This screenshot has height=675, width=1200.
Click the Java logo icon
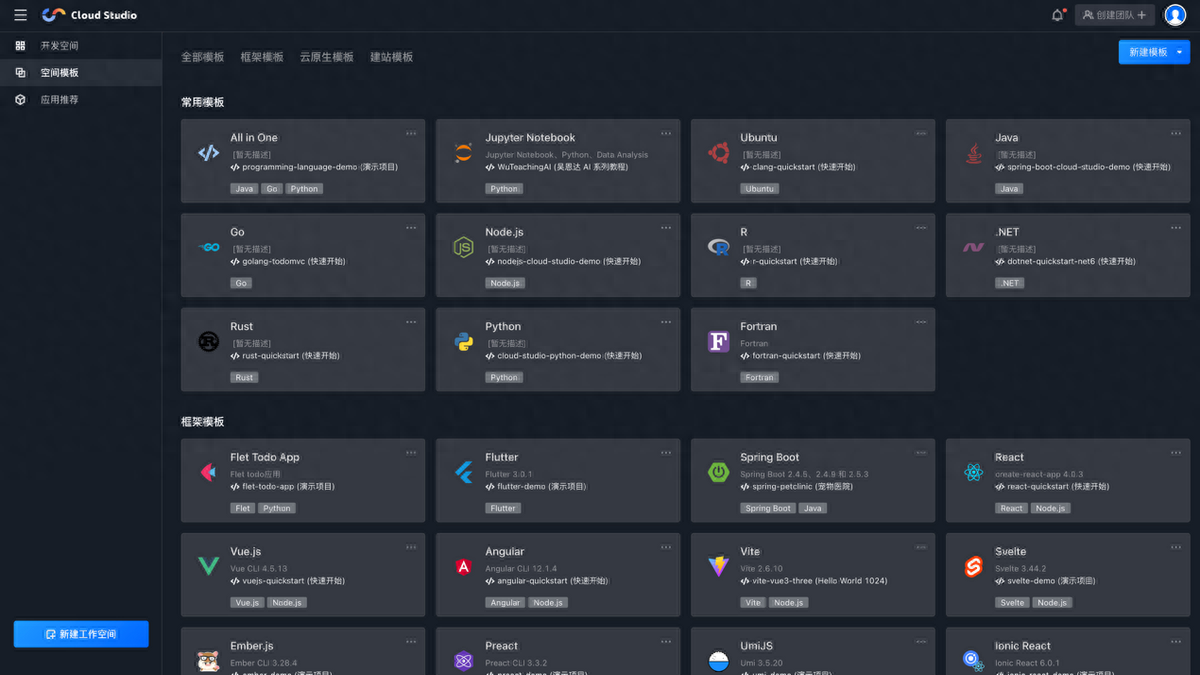point(973,153)
